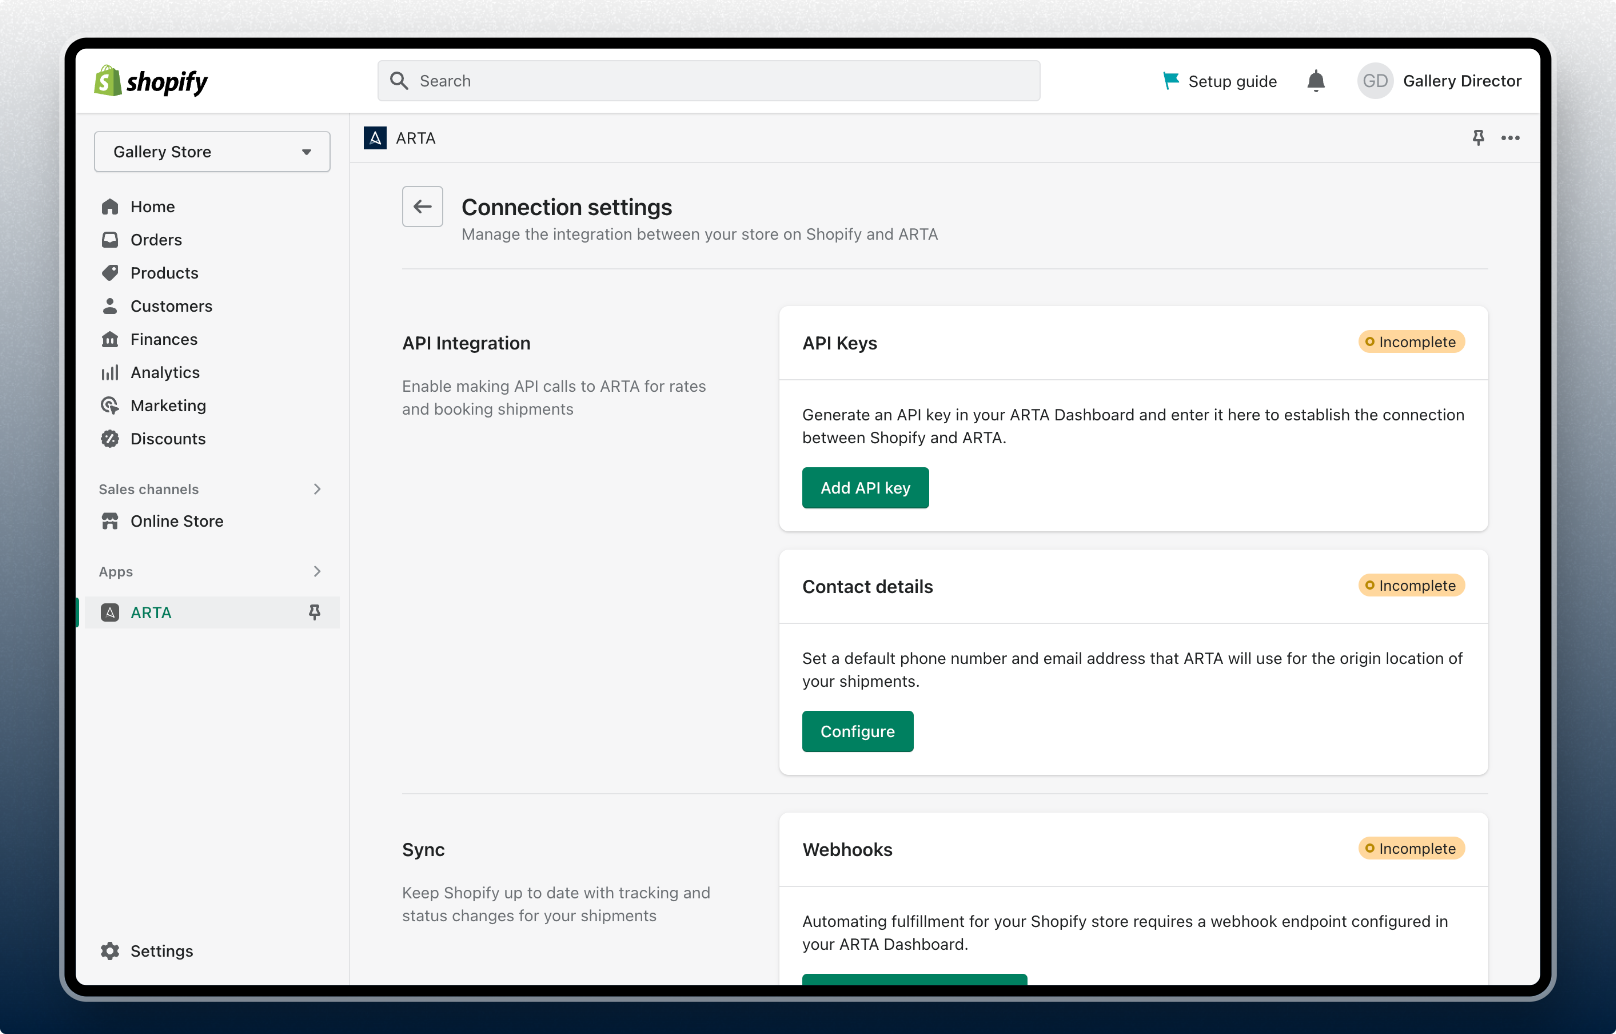
Task: Select the Orders icon
Action: tap(110, 239)
